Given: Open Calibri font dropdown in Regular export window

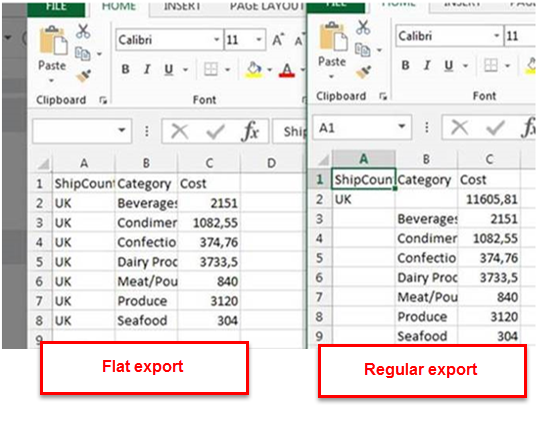Looking at the screenshot, I should [x=497, y=36].
